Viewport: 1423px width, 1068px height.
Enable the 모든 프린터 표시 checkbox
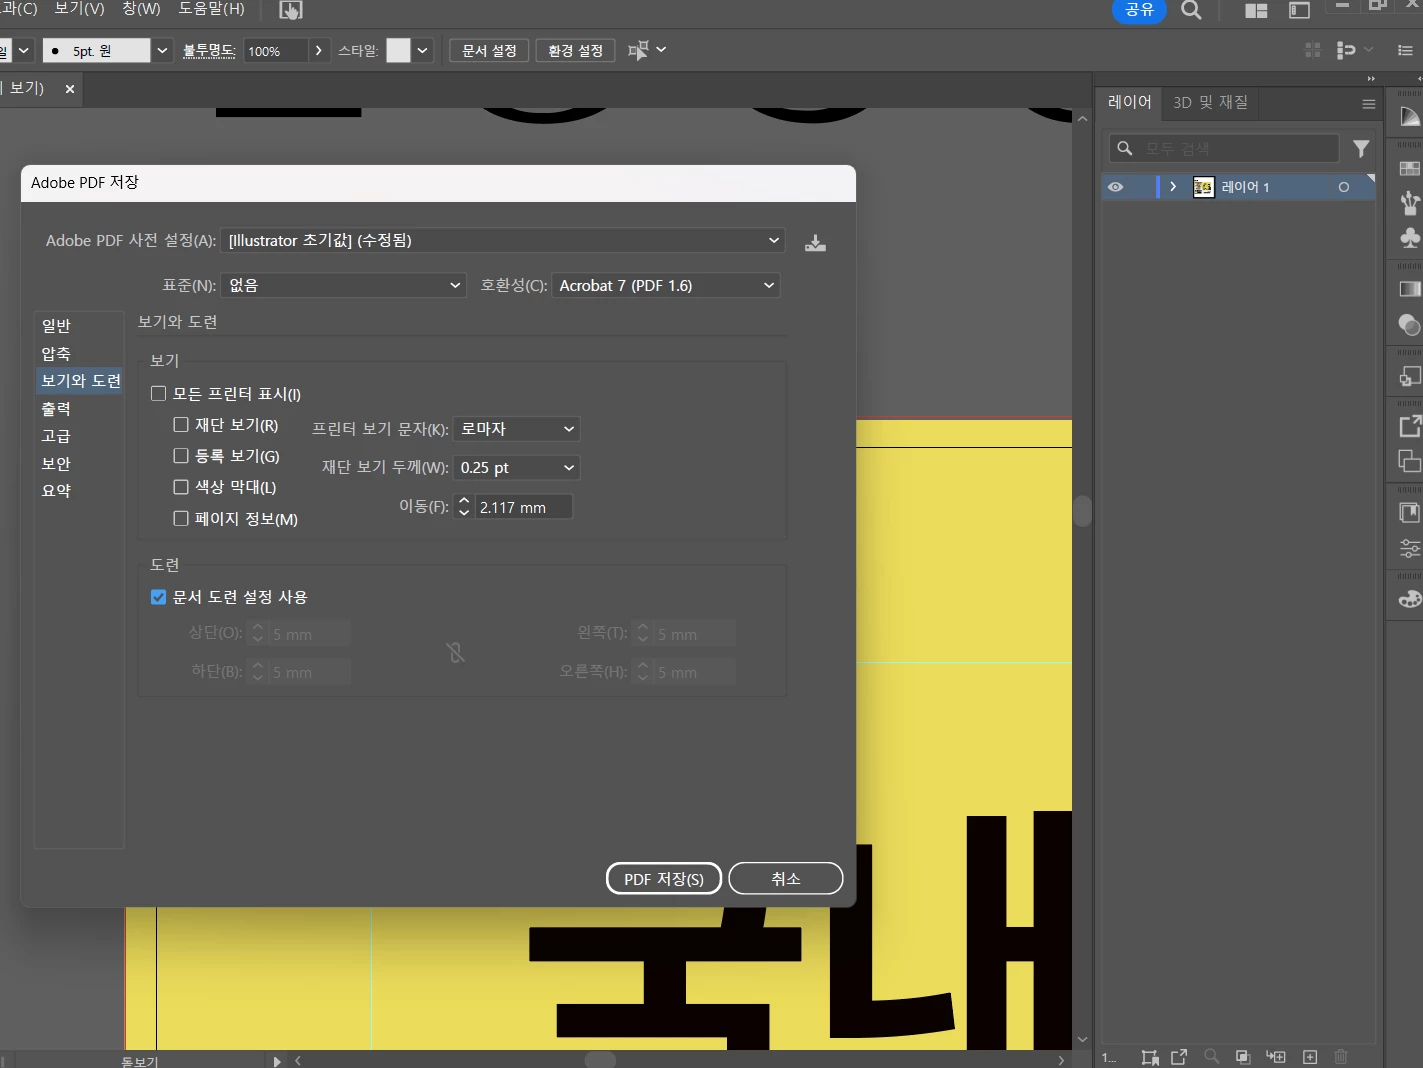click(158, 394)
